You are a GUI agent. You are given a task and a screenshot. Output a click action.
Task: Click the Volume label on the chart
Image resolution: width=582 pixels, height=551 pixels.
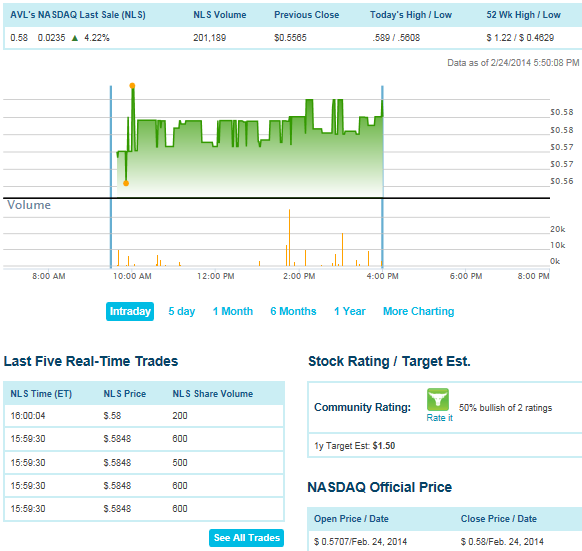[29, 205]
